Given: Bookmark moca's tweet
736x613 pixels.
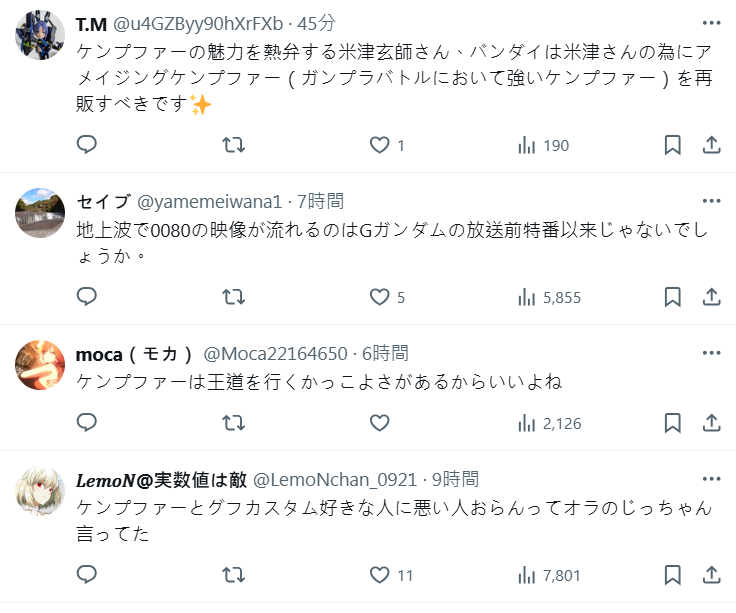Looking at the screenshot, I should [673, 423].
